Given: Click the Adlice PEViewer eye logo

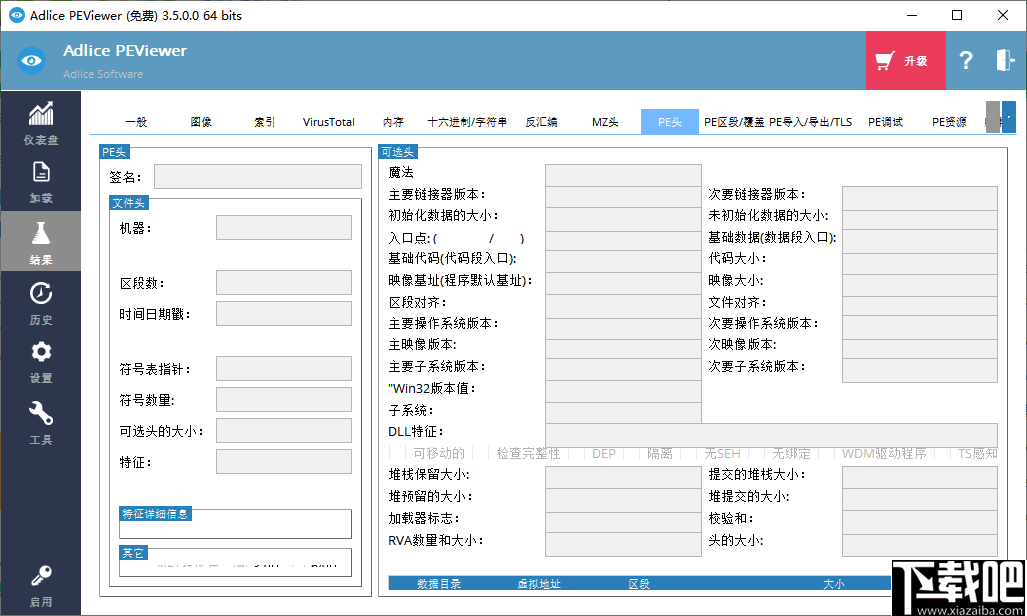Looking at the screenshot, I should 29,60.
